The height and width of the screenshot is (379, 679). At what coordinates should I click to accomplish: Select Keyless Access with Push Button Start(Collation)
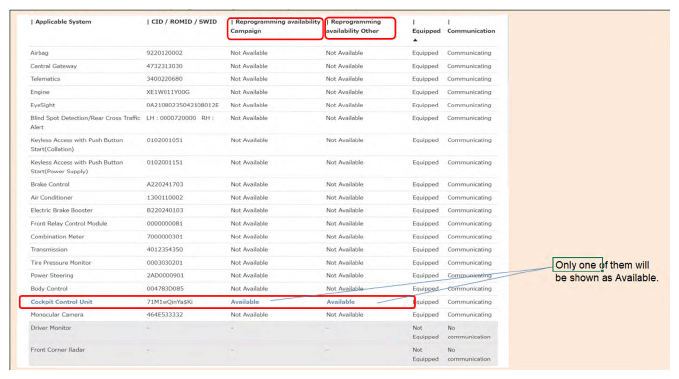[77, 145]
